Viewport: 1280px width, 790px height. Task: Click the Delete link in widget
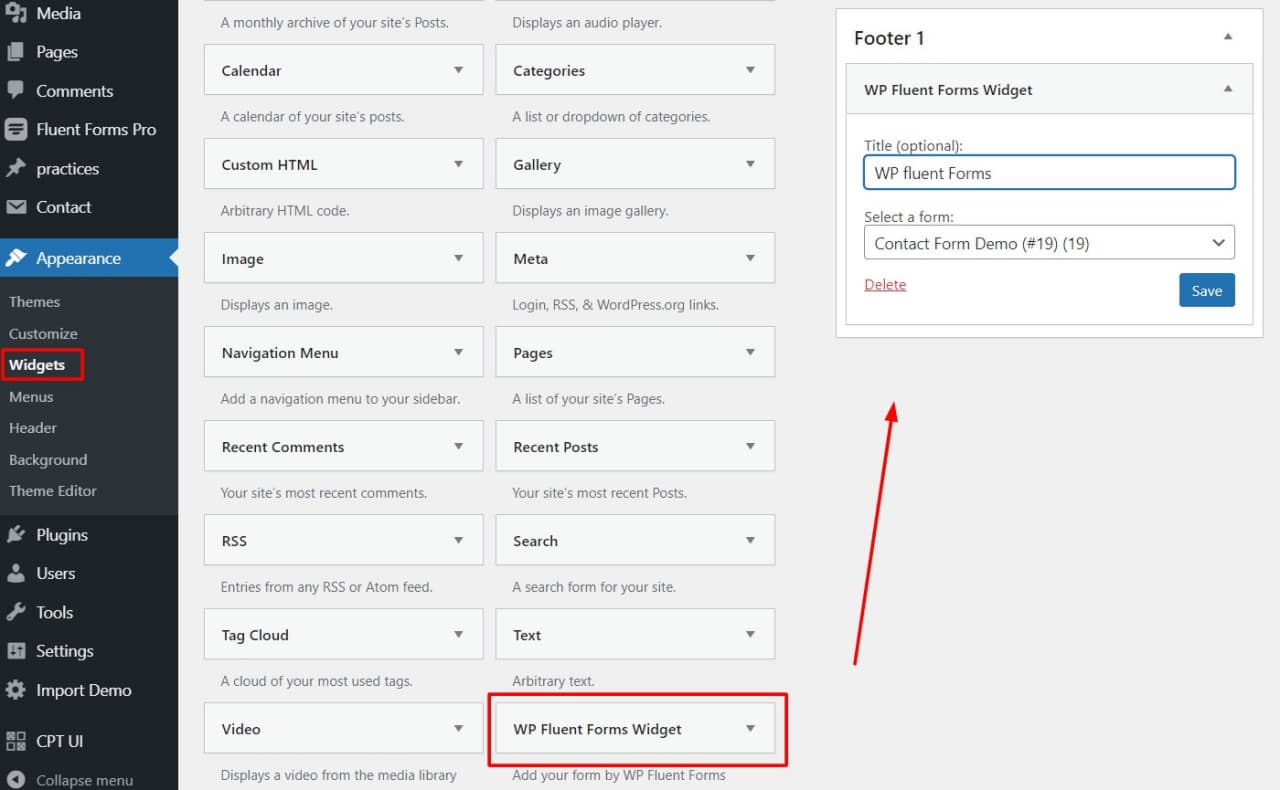click(x=885, y=284)
